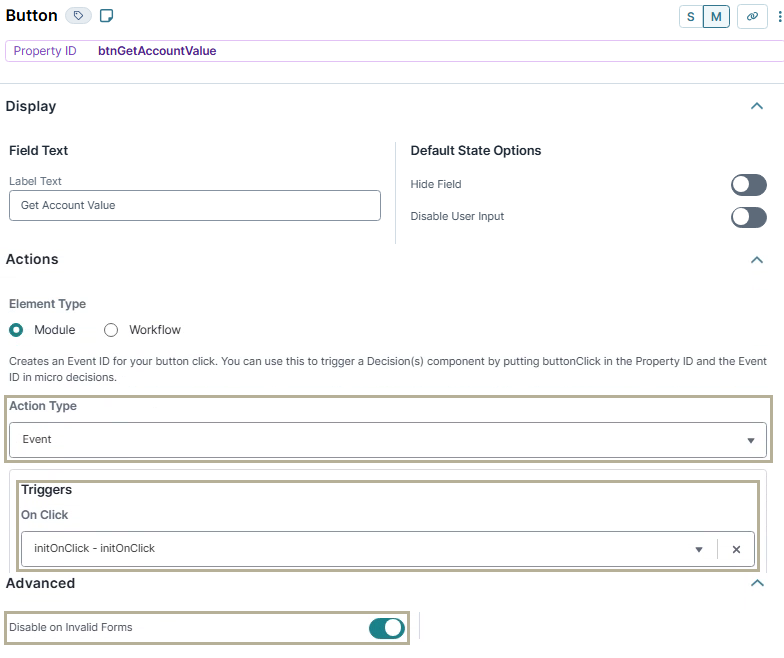Select the Module radio button
The image size is (784, 658).
pos(16,330)
